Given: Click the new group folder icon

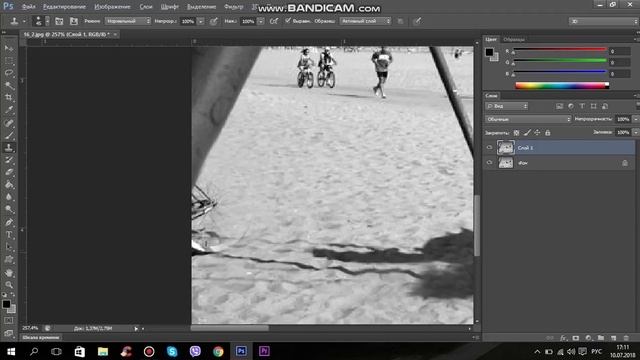Looking at the screenshot, I should 601,338.
